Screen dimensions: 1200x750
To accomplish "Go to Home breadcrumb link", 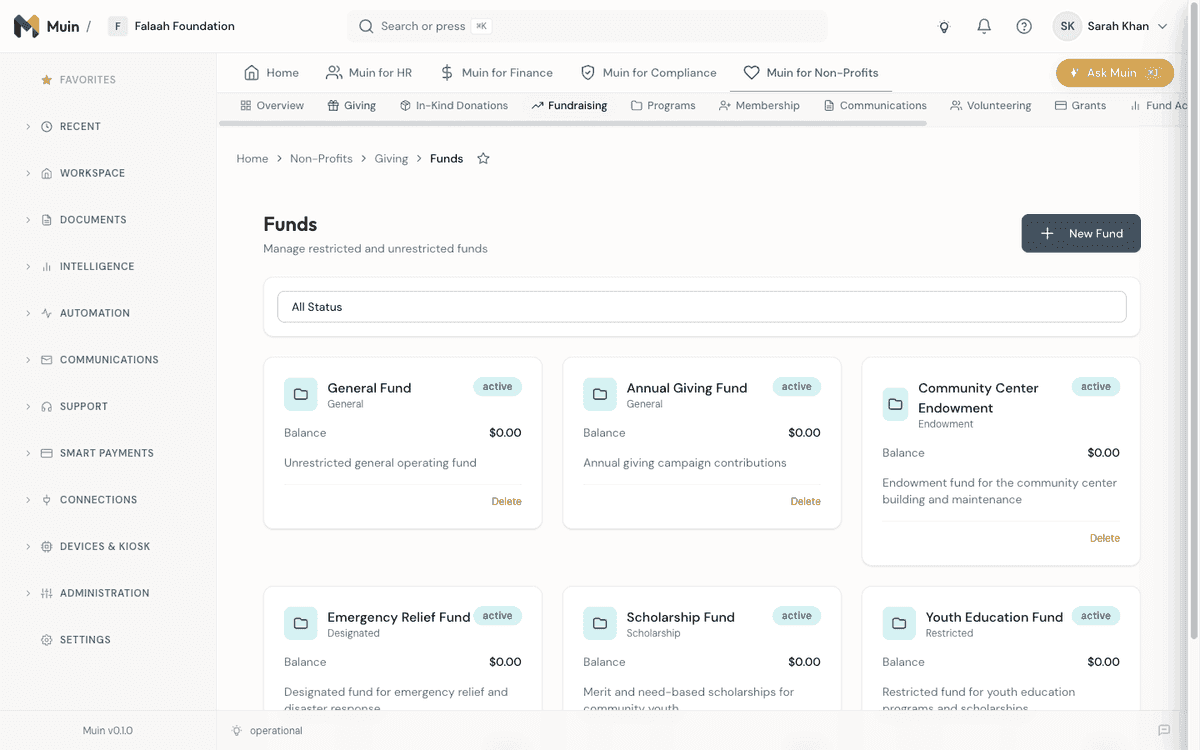I will 252,159.
